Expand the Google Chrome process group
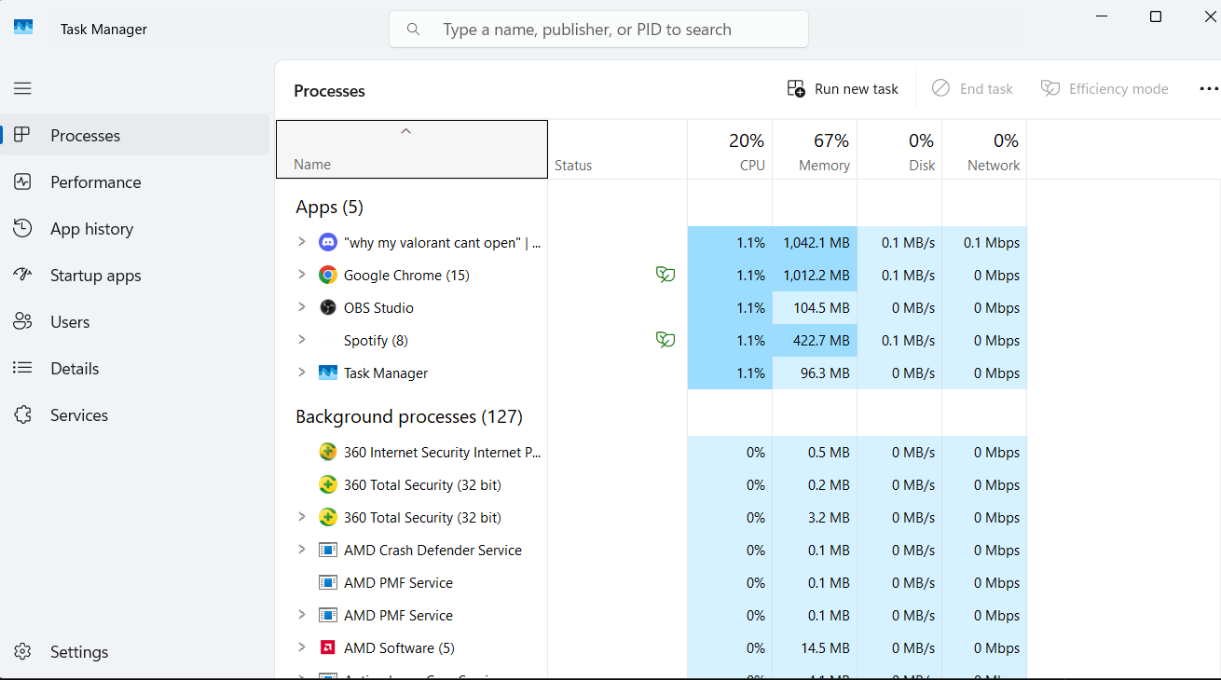The width and height of the screenshot is (1221, 680). point(301,275)
